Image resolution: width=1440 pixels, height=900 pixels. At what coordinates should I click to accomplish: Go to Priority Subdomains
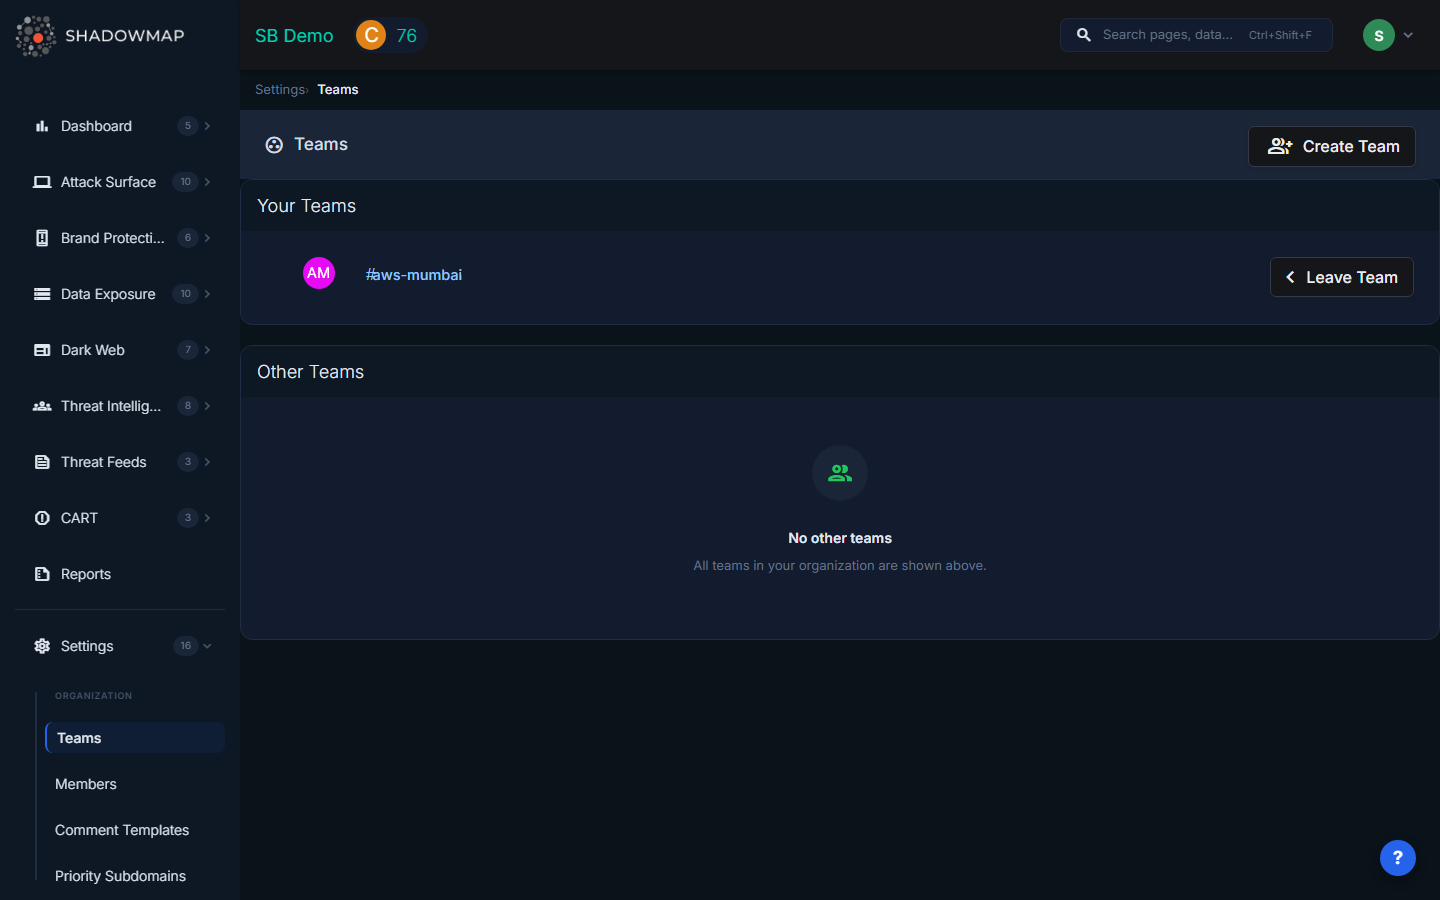(x=120, y=876)
